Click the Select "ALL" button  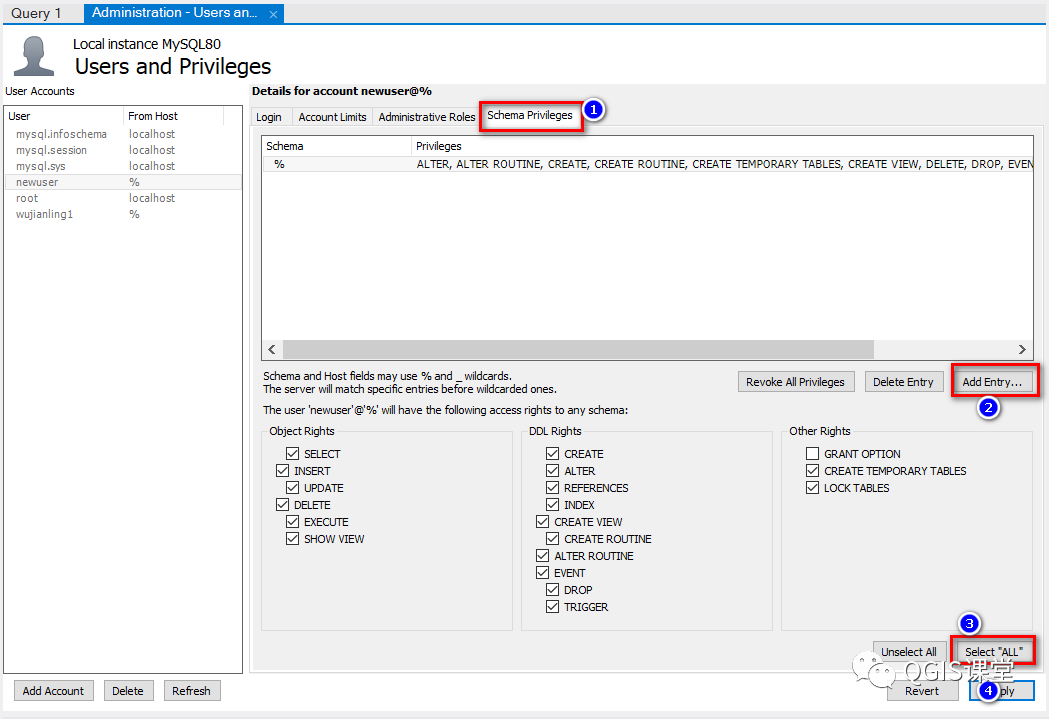pos(993,651)
